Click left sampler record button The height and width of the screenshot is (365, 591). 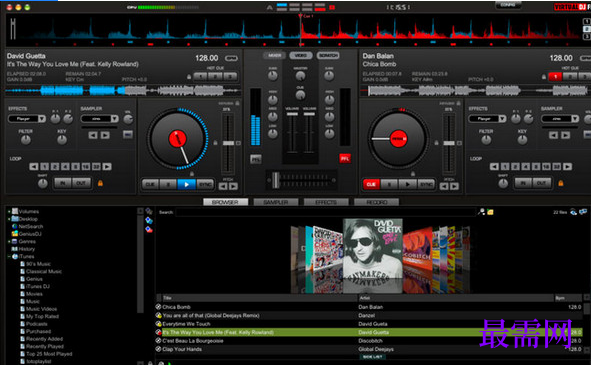[128, 134]
